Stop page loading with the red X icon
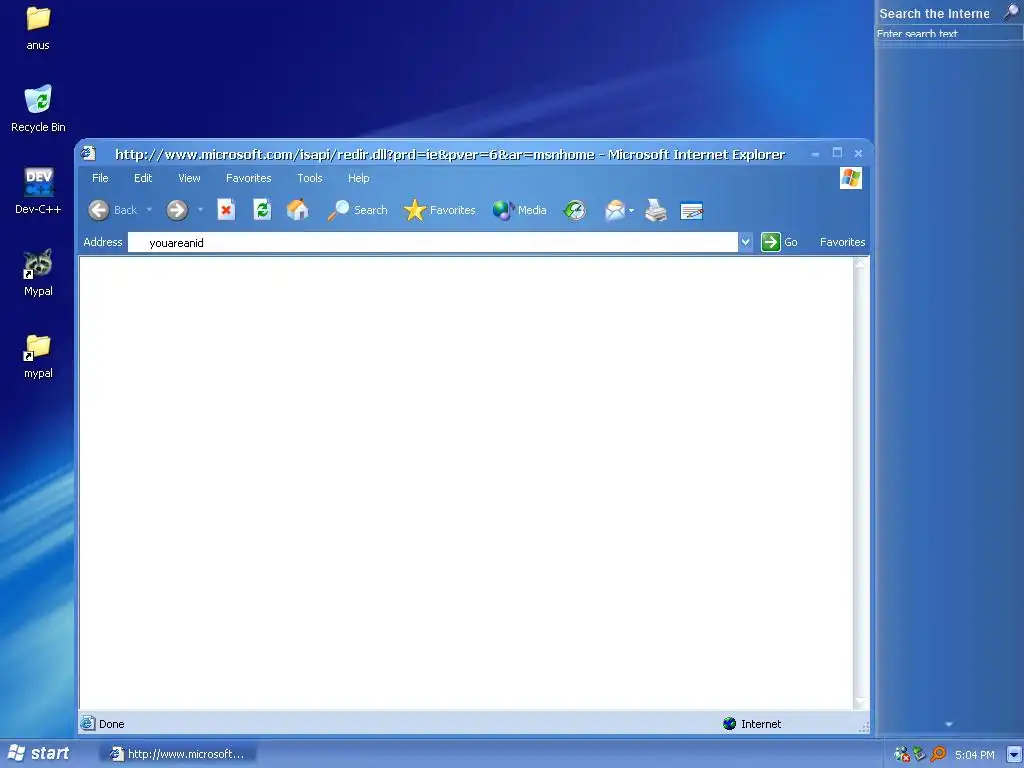Screen dimensions: 1024x768 pos(226,210)
